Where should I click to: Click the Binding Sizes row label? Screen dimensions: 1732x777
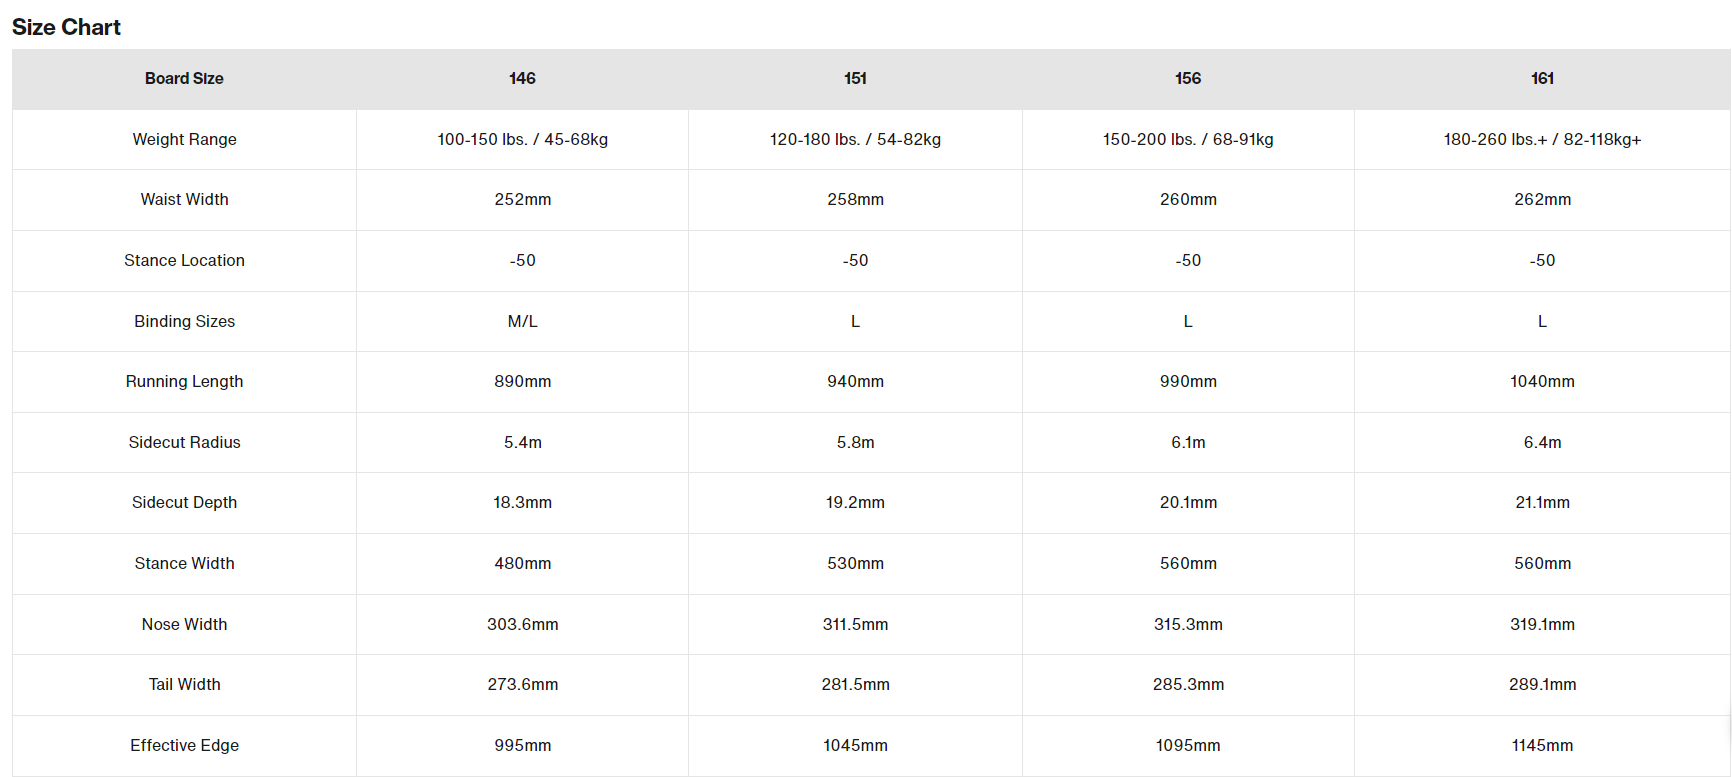point(184,321)
